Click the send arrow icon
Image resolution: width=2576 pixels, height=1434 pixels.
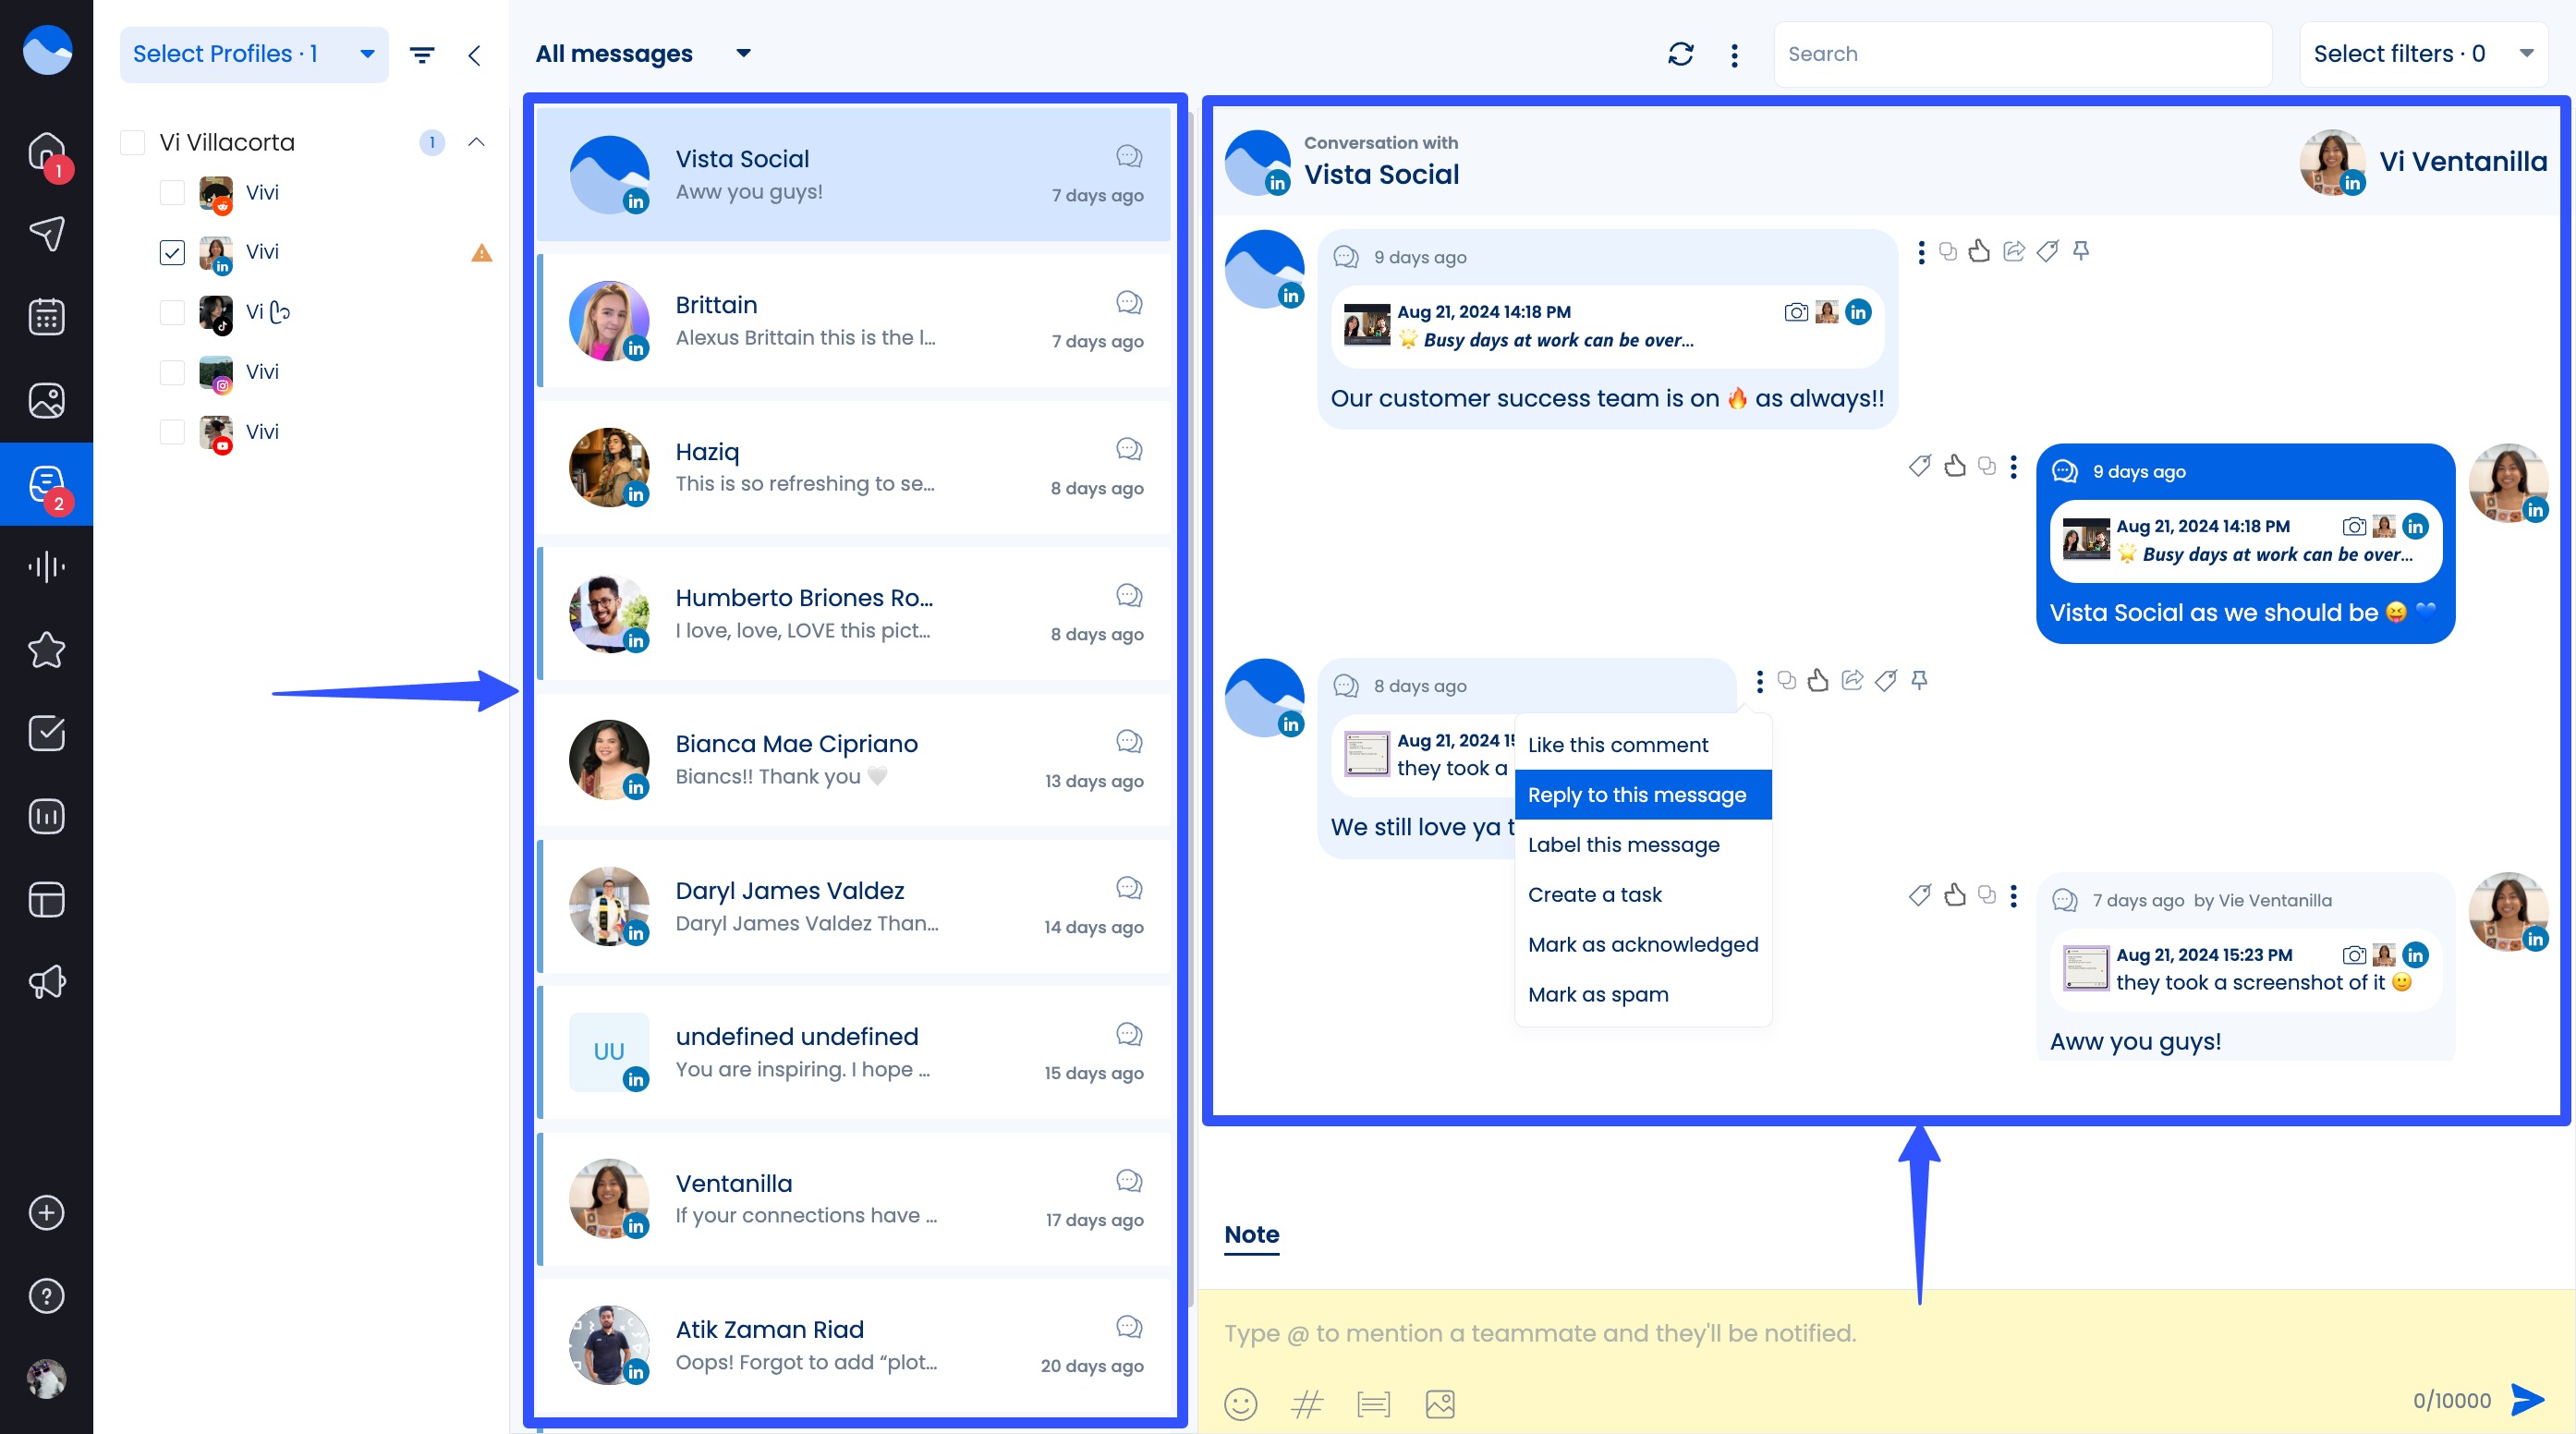pyautogui.click(x=2527, y=1400)
